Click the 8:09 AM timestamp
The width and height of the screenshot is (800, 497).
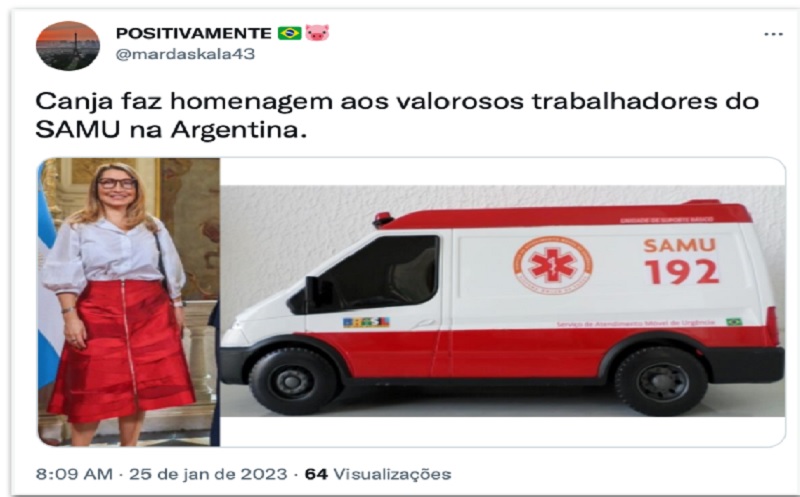[74, 474]
